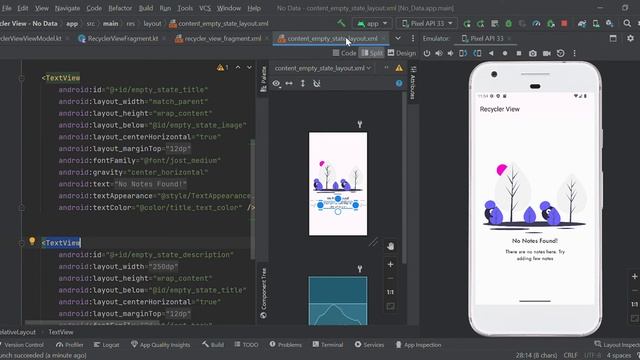Click emulator Home circle button
The image size is (640, 360).
pyautogui.click(x=505, y=53)
